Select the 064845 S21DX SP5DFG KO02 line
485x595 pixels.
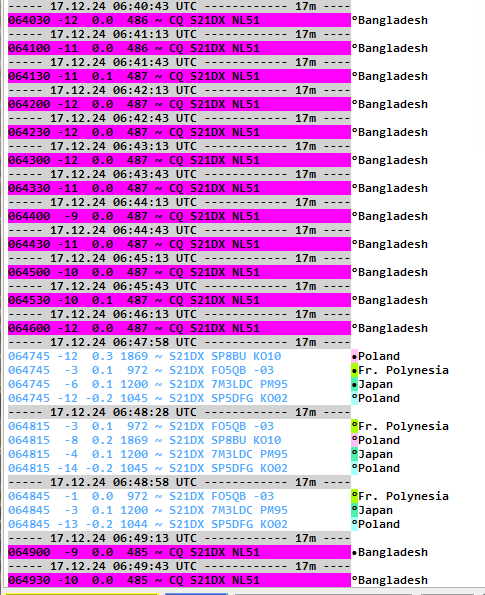(179, 524)
